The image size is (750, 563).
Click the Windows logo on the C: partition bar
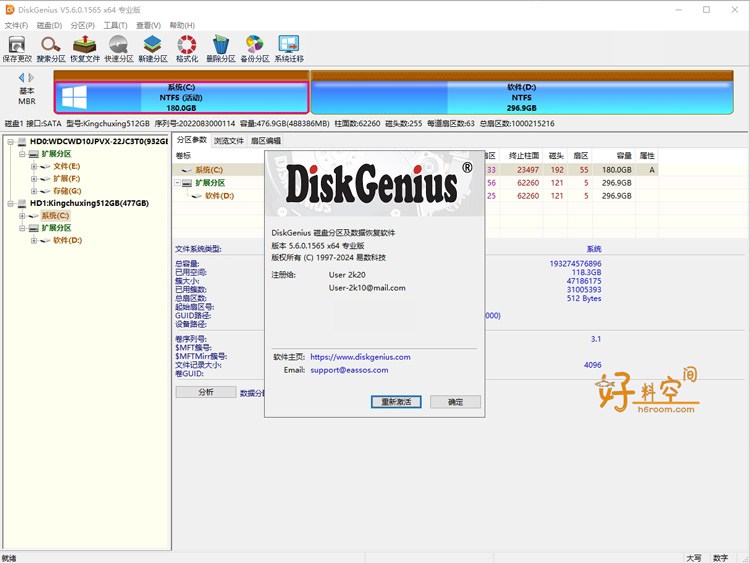tap(75, 98)
